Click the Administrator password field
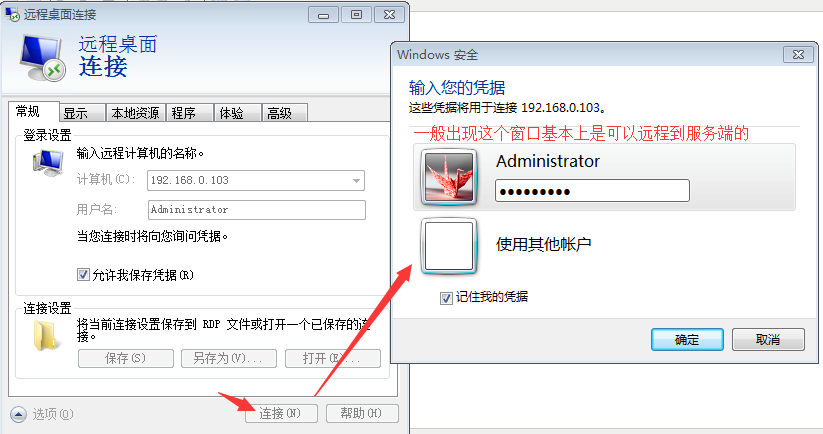Image resolution: width=823 pixels, height=434 pixels. [x=592, y=191]
